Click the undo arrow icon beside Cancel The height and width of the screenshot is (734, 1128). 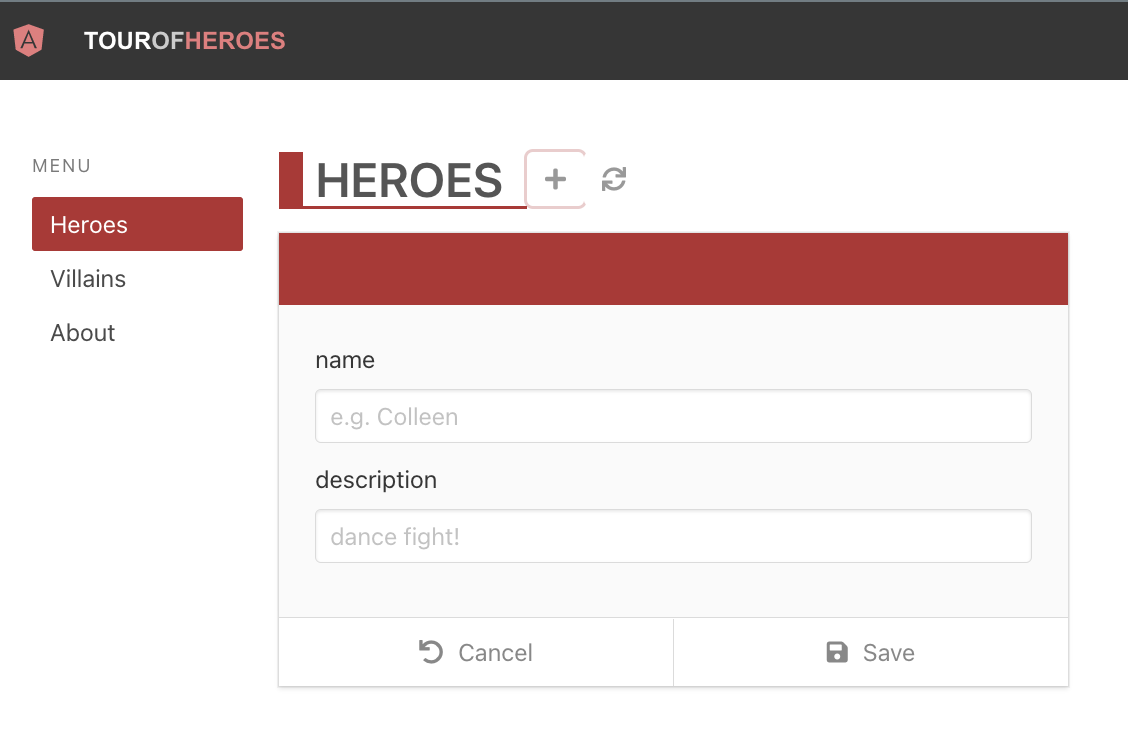coord(431,652)
